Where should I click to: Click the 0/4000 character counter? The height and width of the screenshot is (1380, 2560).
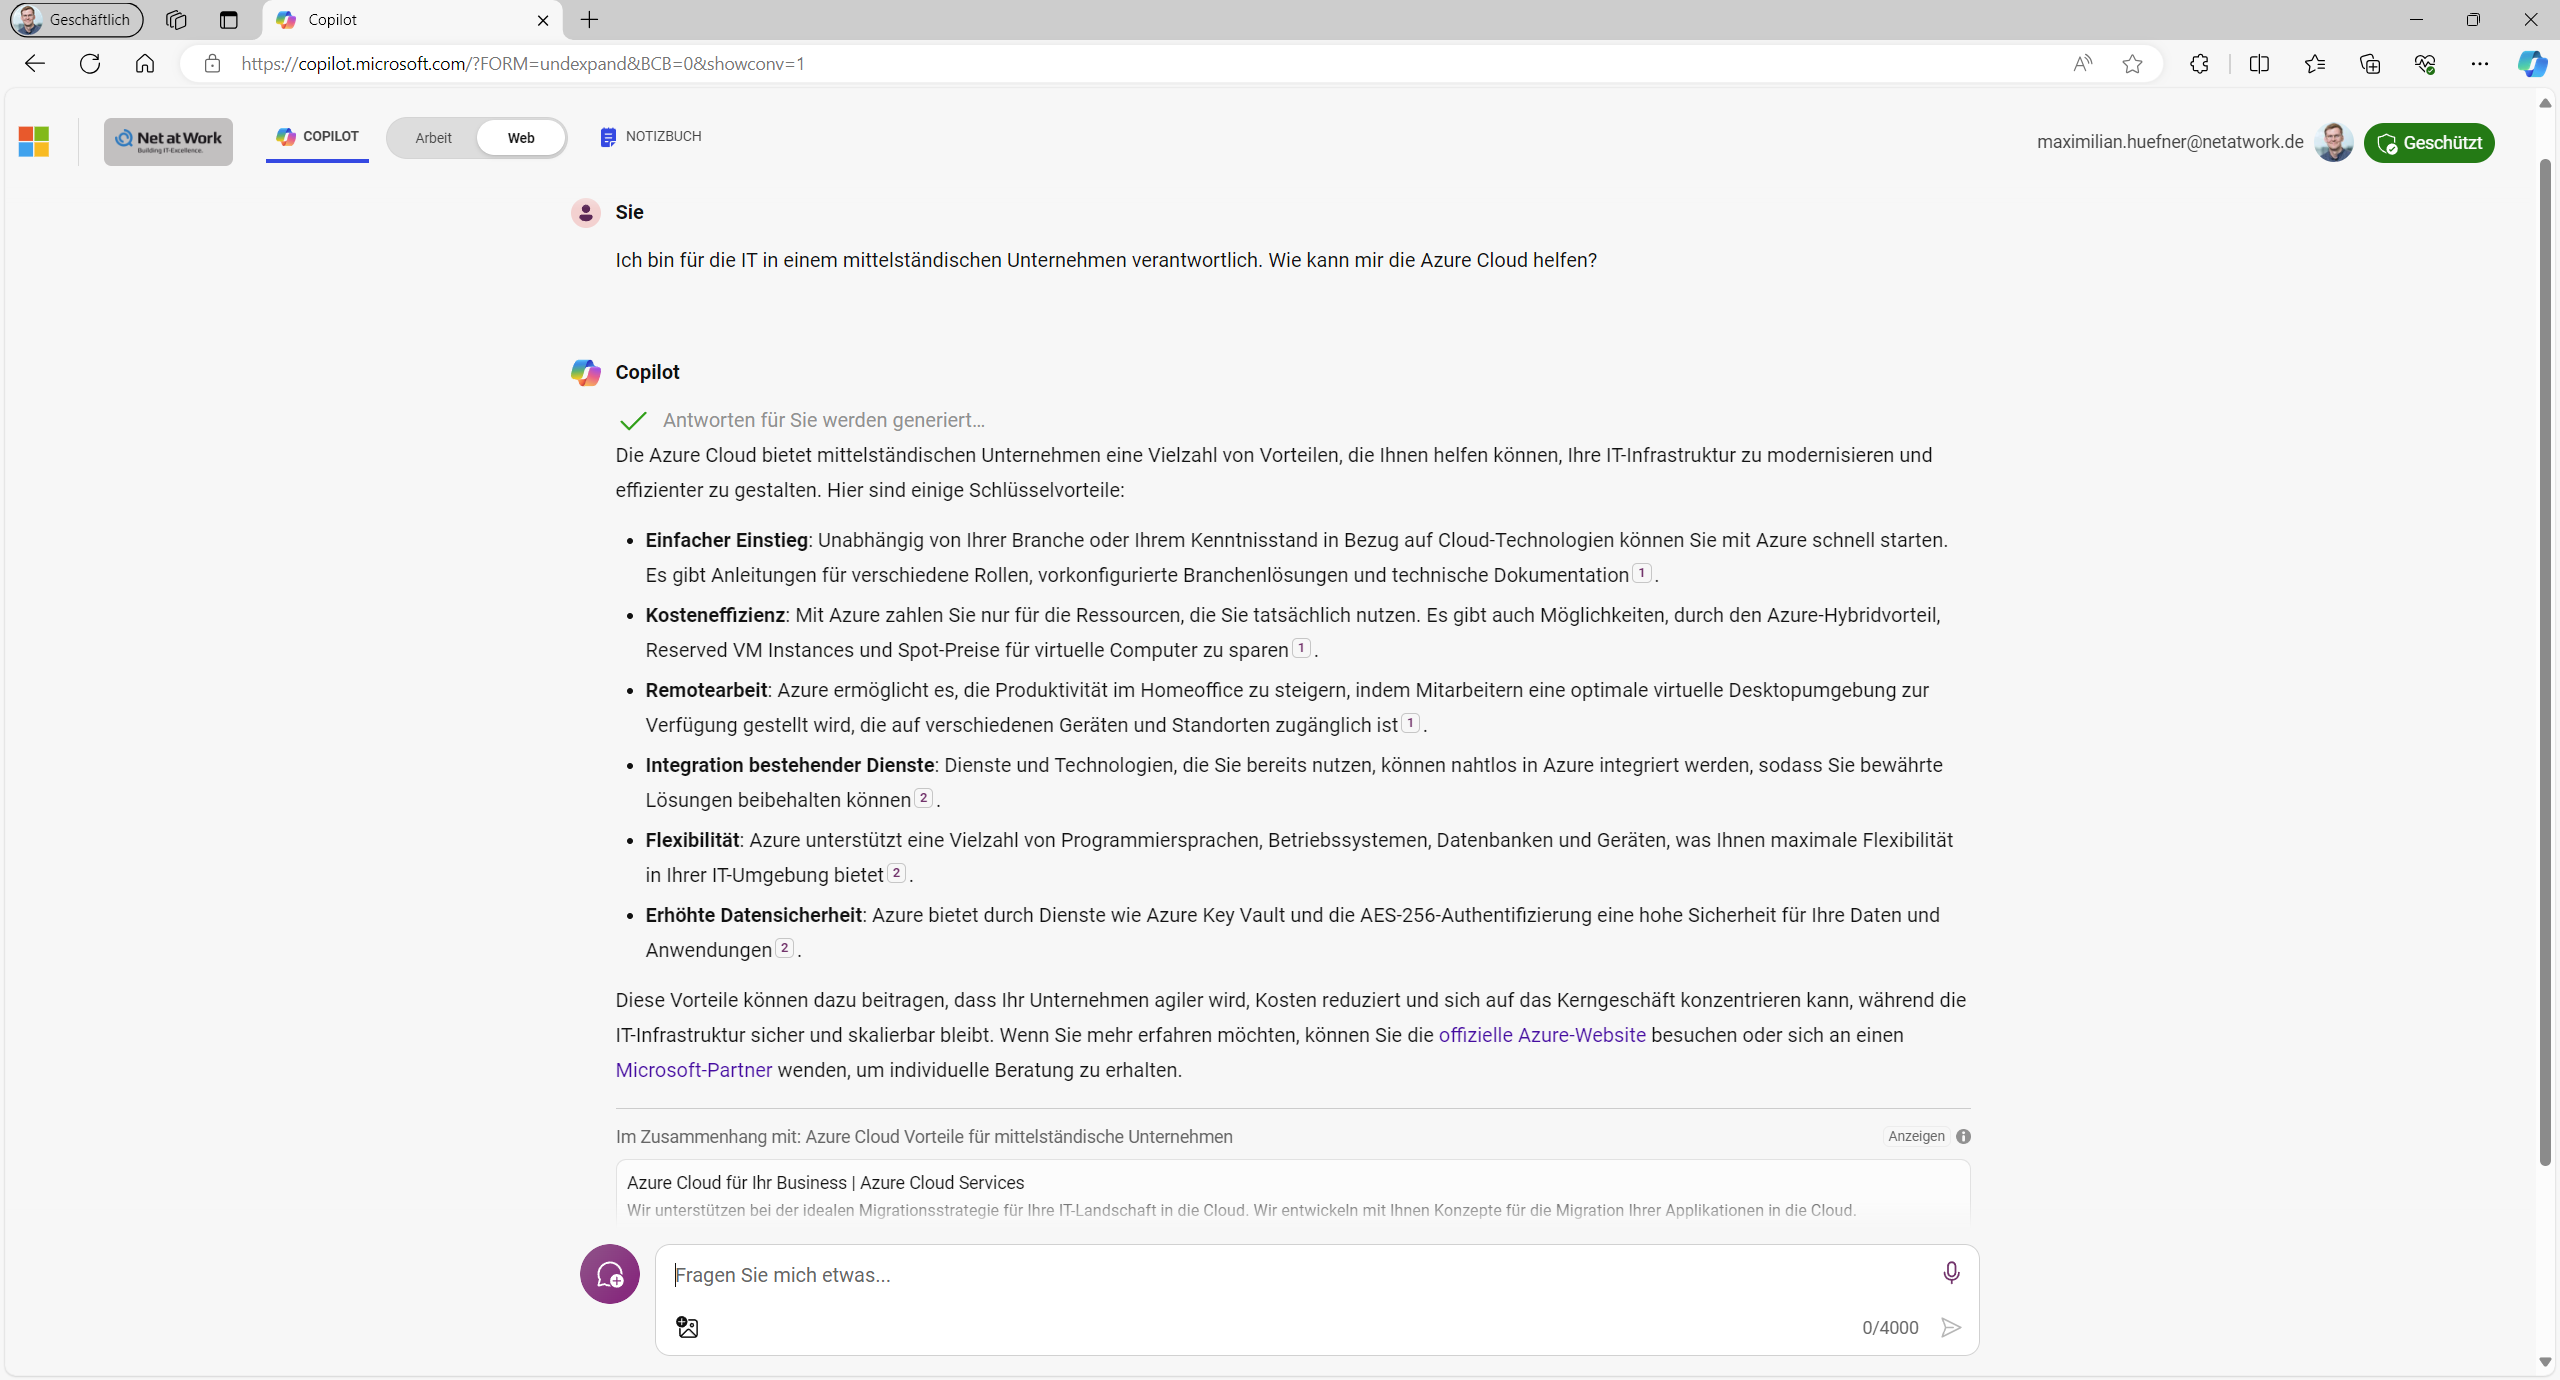(x=1890, y=1328)
